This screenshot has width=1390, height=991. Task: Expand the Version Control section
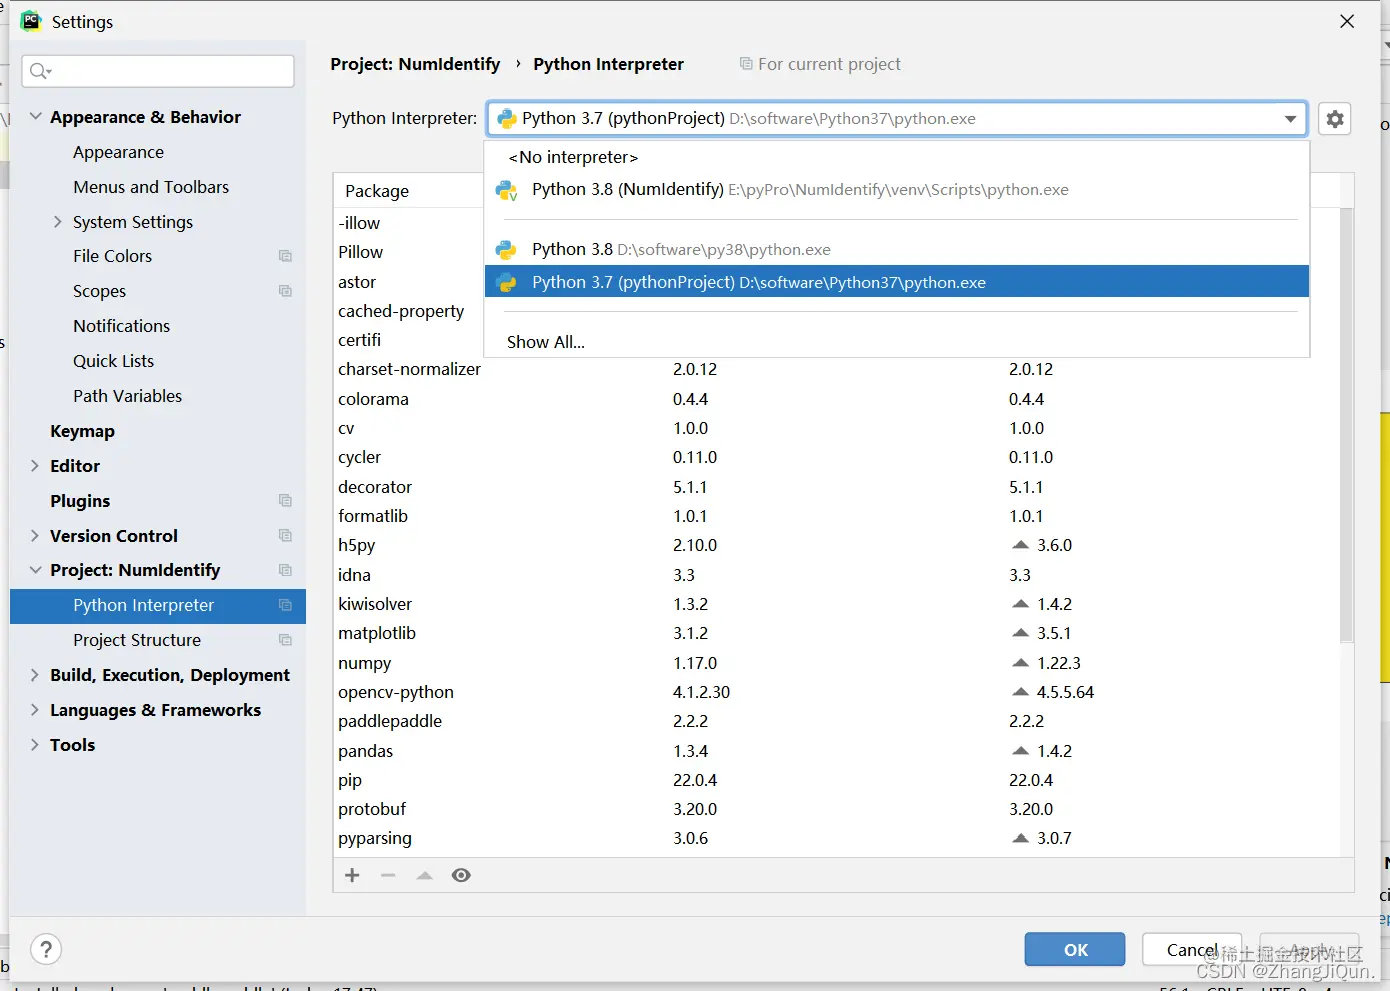click(x=35, y=536)
